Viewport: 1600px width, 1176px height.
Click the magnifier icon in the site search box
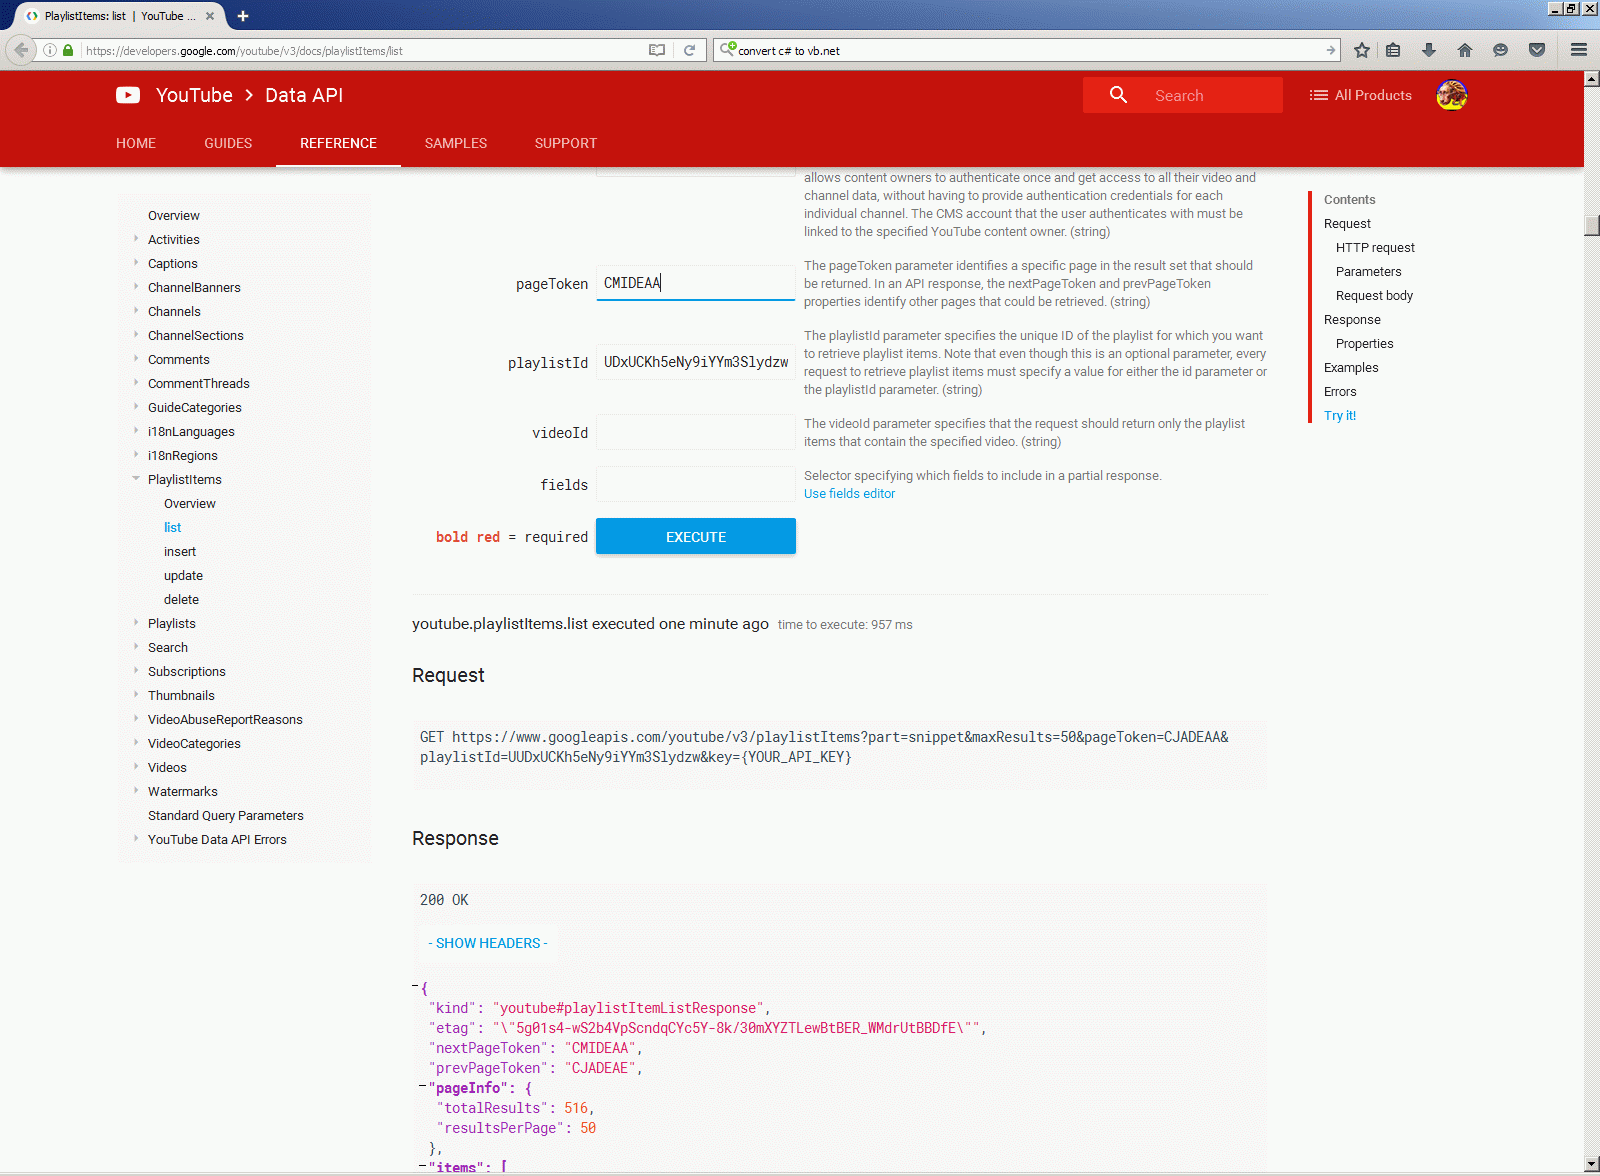(1118, 95)
